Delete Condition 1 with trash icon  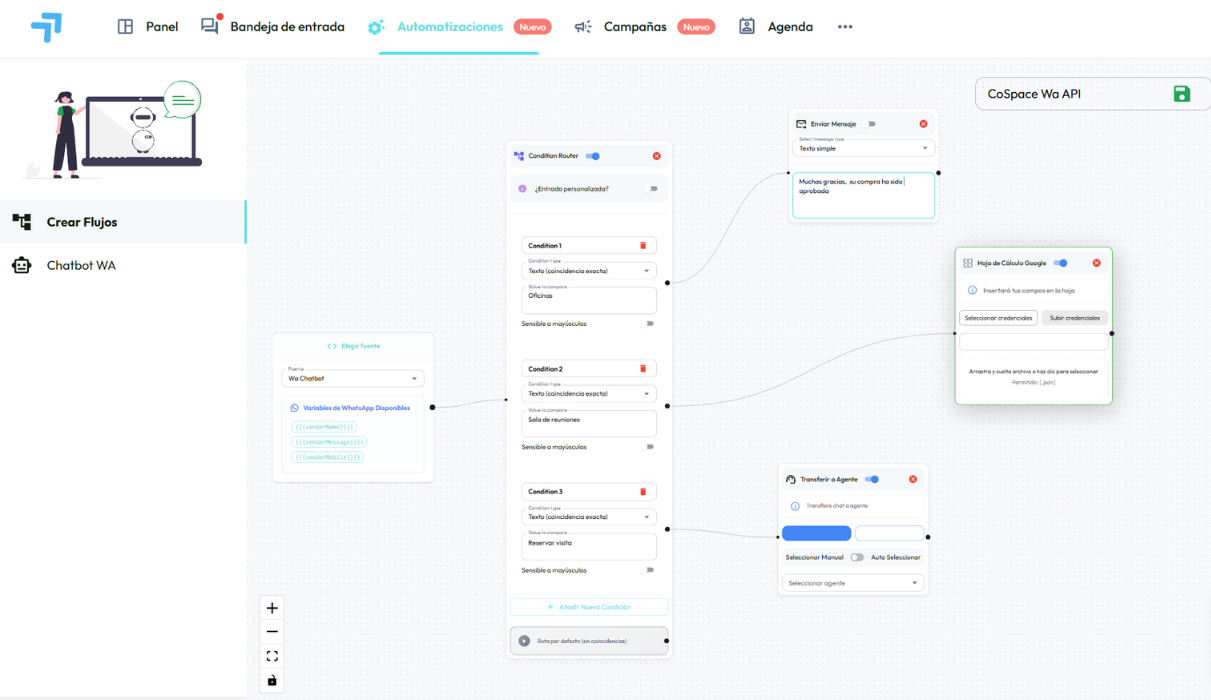click(642, 245)
